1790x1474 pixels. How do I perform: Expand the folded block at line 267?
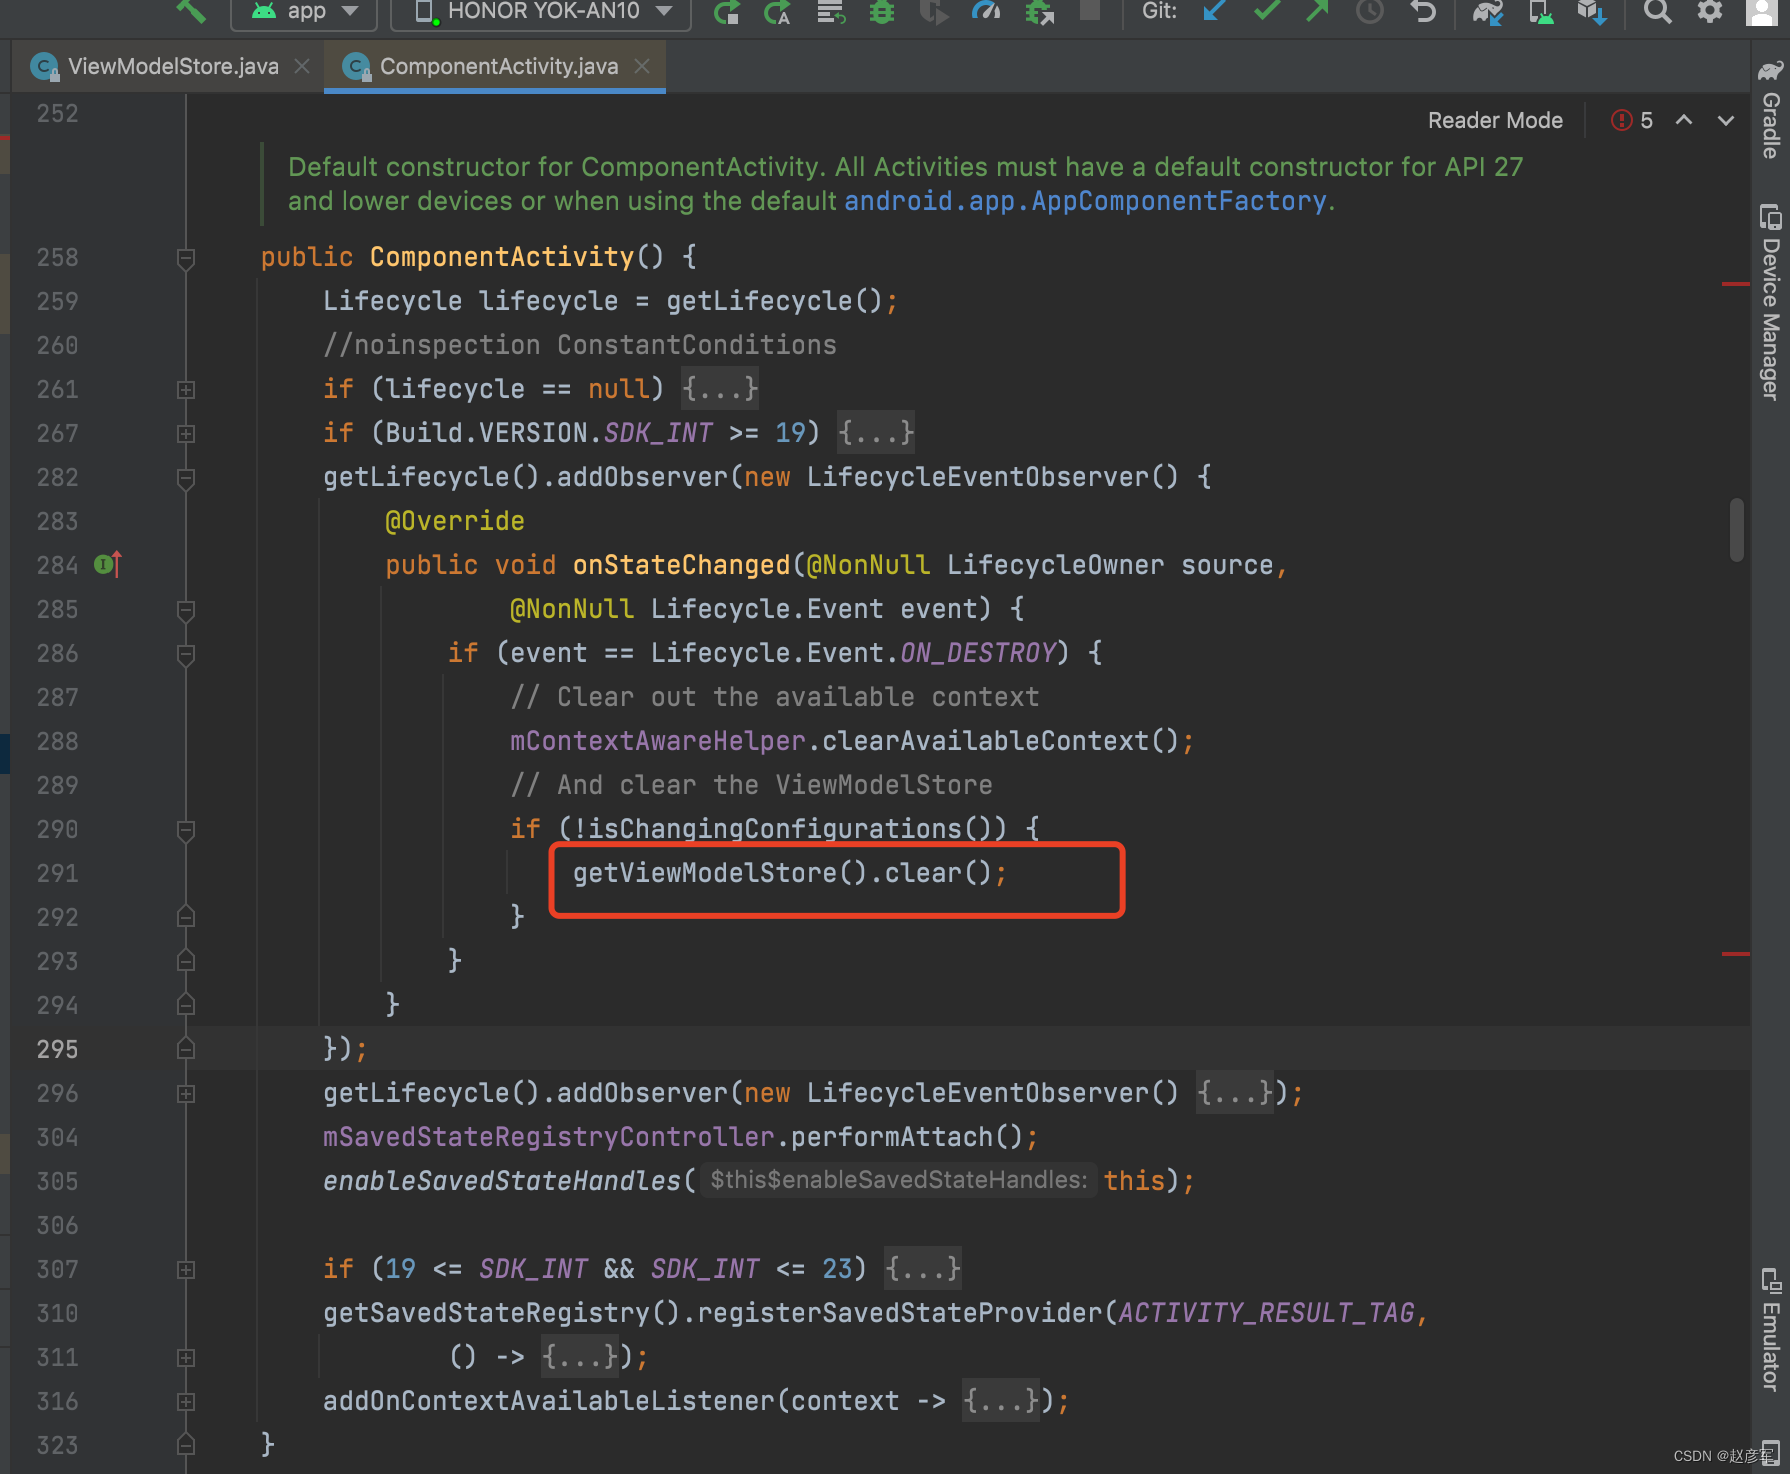tap(186, 434)
